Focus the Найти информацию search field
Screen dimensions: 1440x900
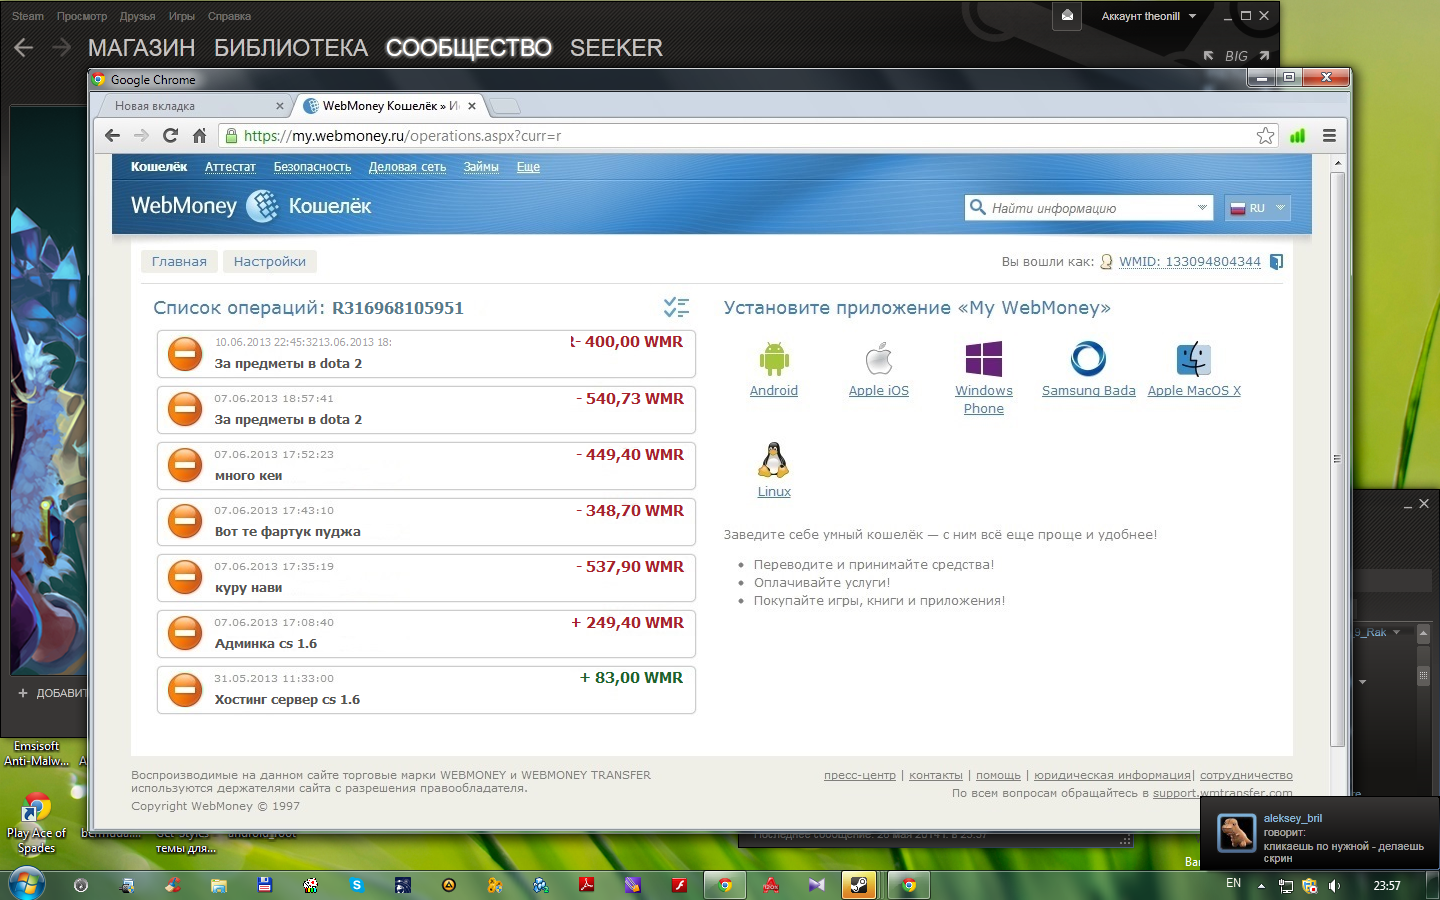point(1090,208)
